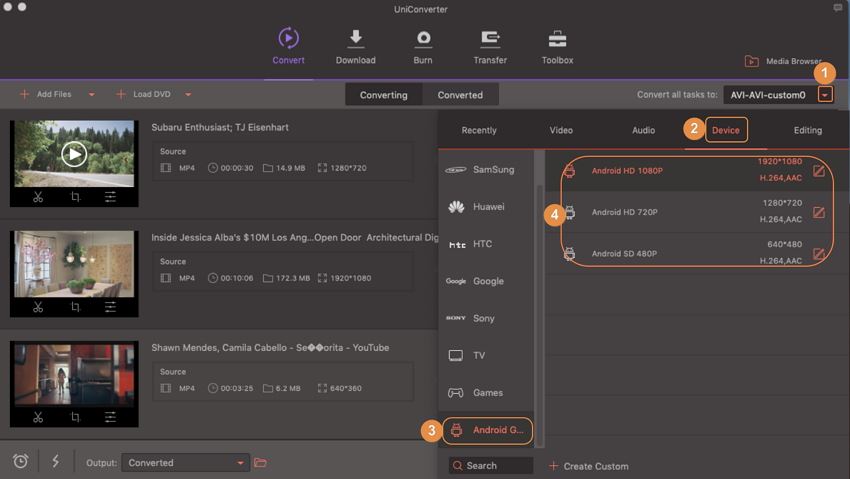Select the Audio format tab
The height and width of the screenshot is (479, 850).
pos(643,130)
